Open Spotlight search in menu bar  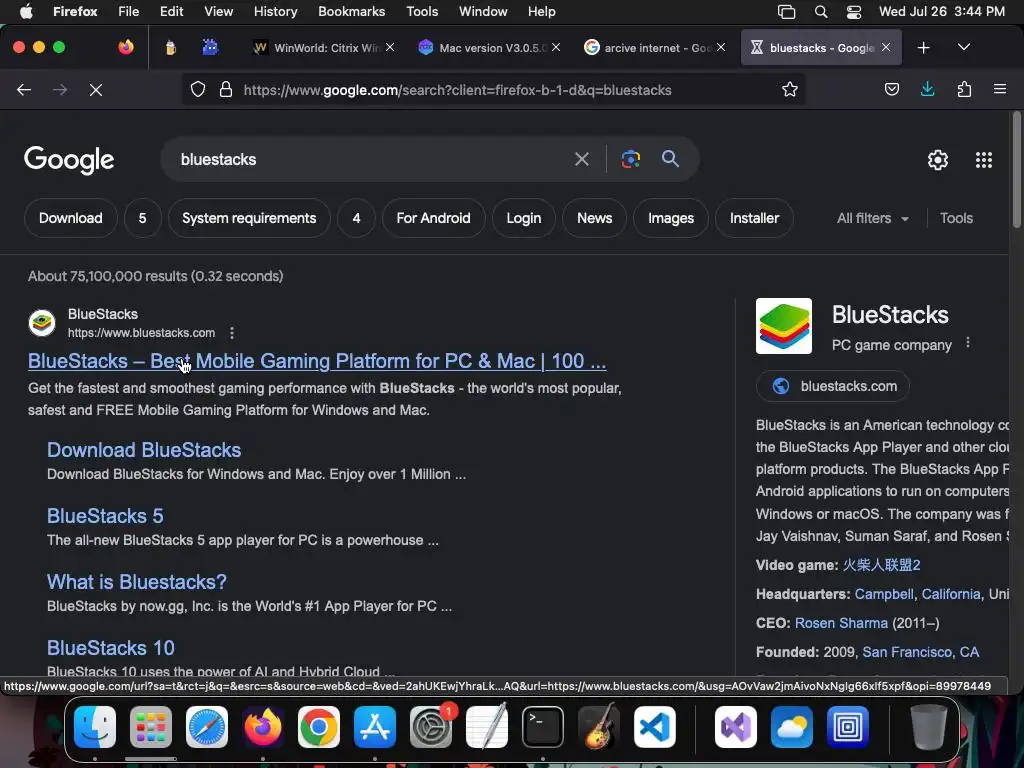click(x=821, y=12)
